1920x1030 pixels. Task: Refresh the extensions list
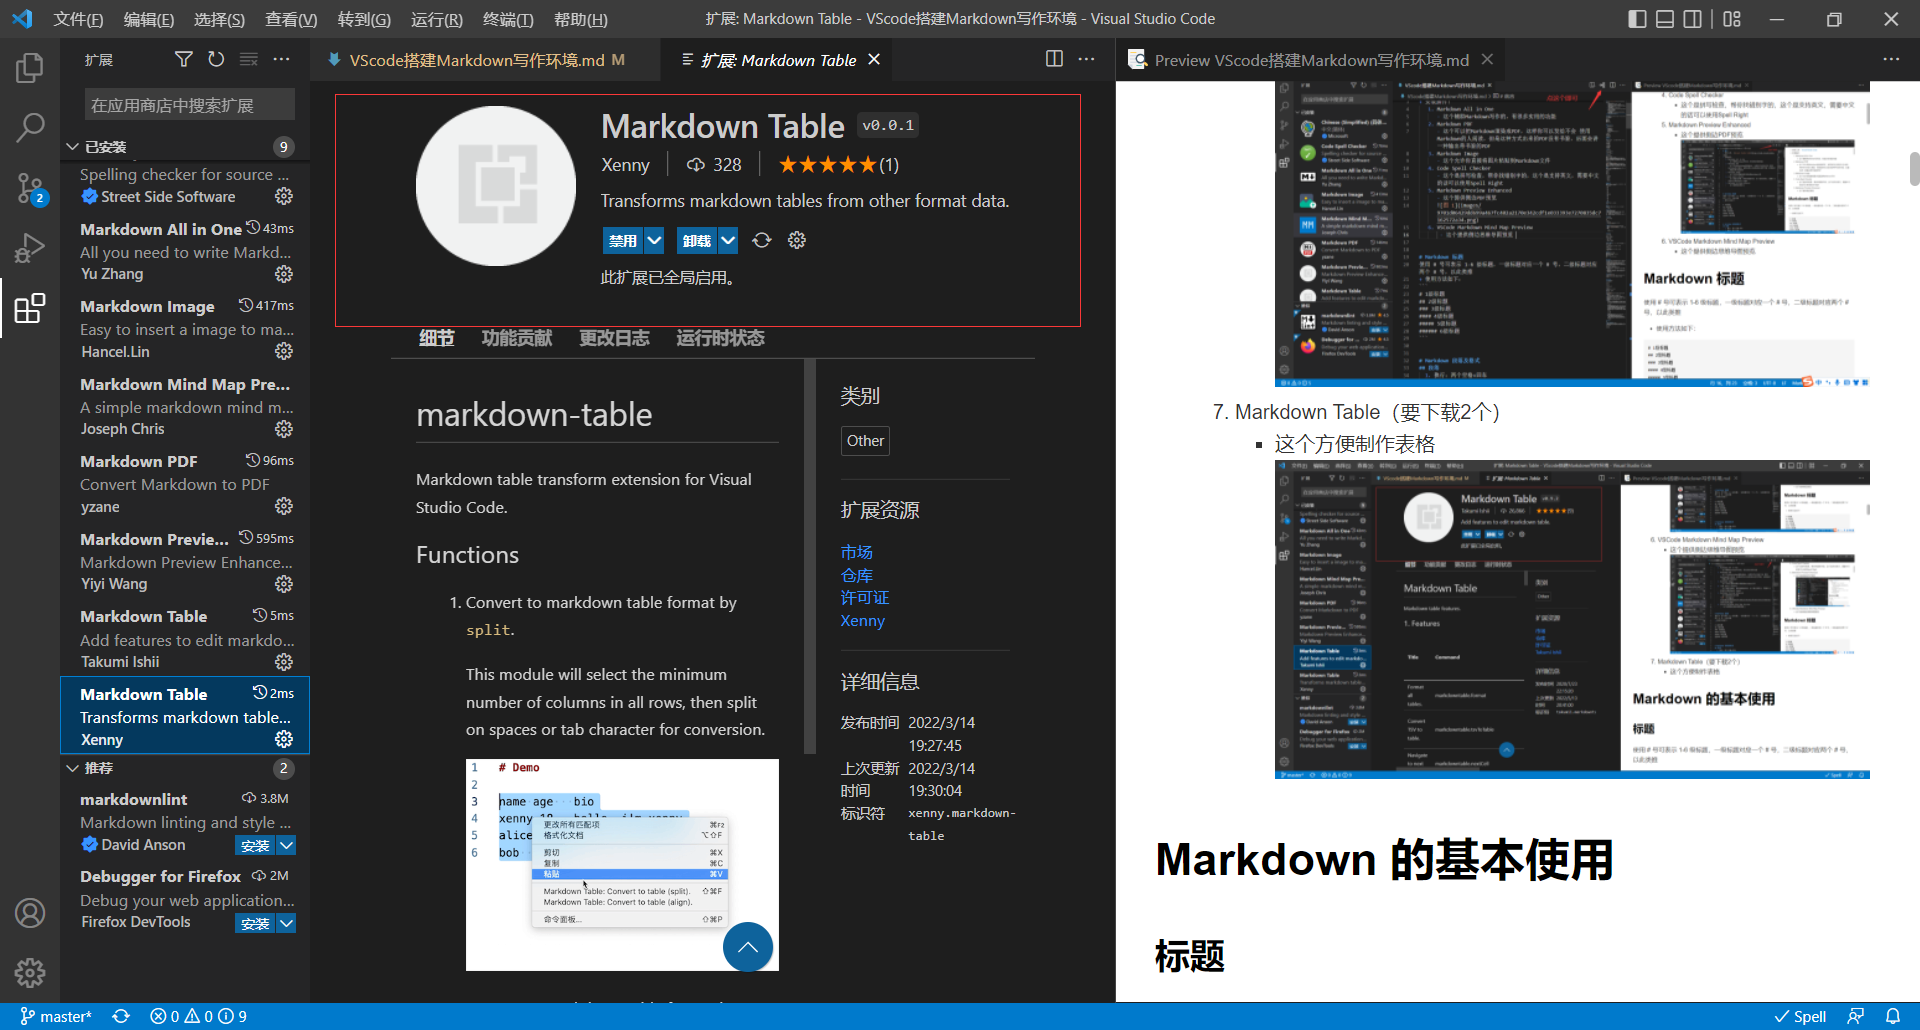pos(216,60)
